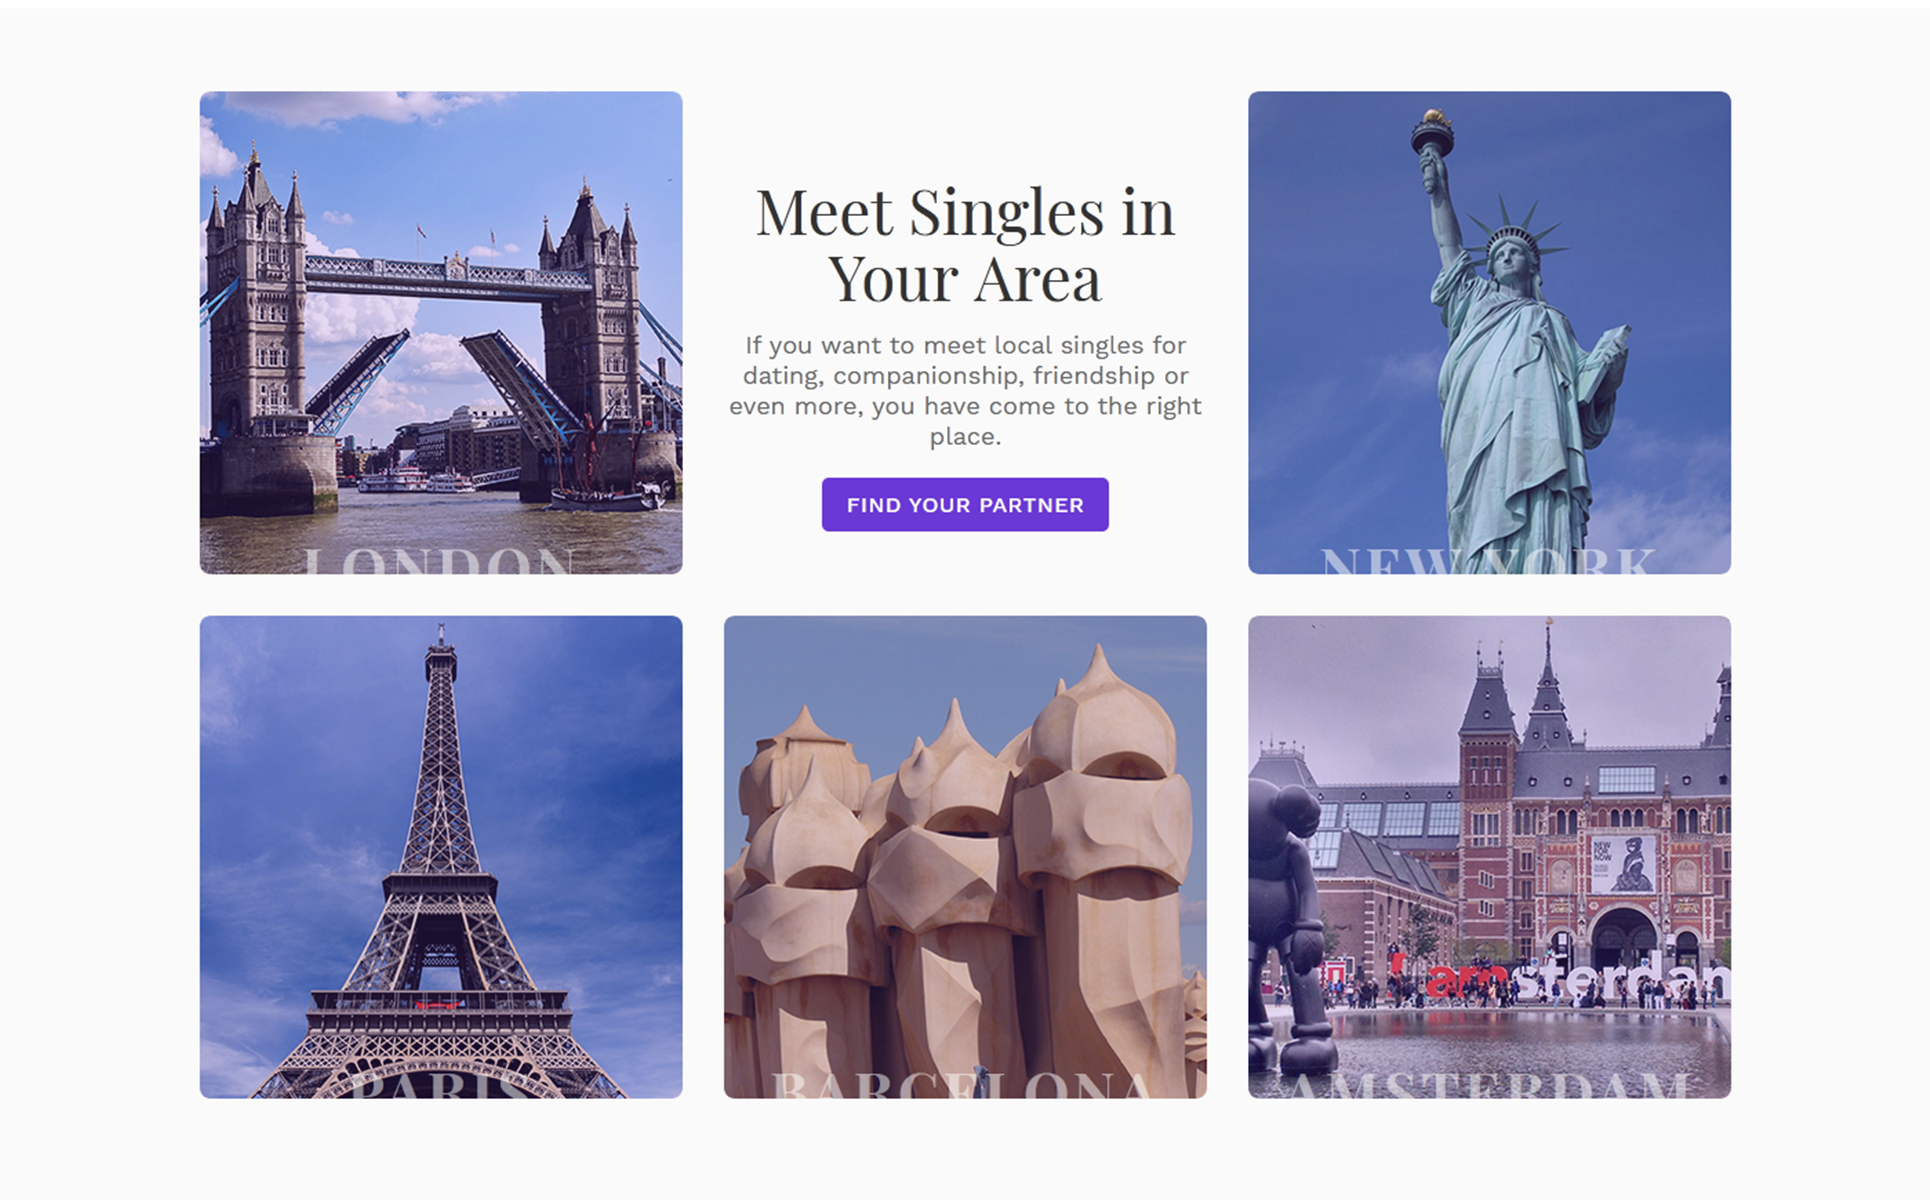This screenshot has width=1930, height=1200.
Task: Open the London Tower Bridge card
Action: 441,333
